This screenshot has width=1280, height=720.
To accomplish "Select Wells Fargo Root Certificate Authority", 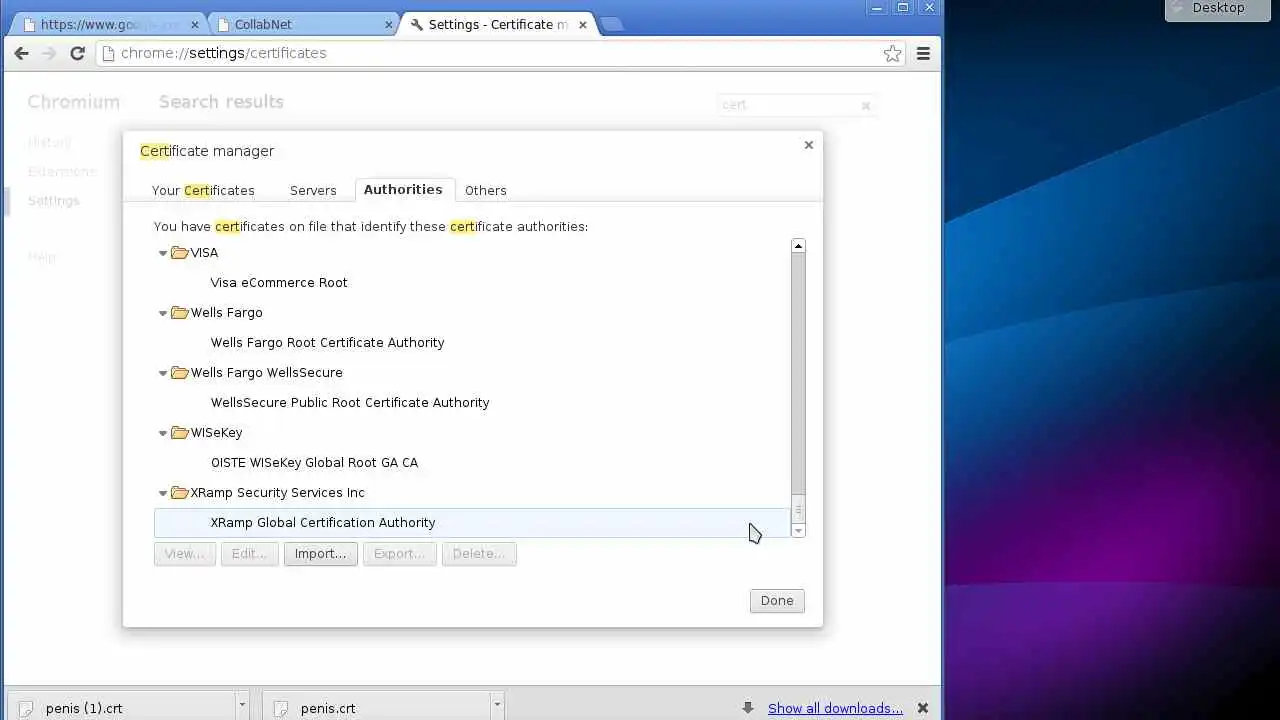I will pyautogui.click(x=472, y=342).
